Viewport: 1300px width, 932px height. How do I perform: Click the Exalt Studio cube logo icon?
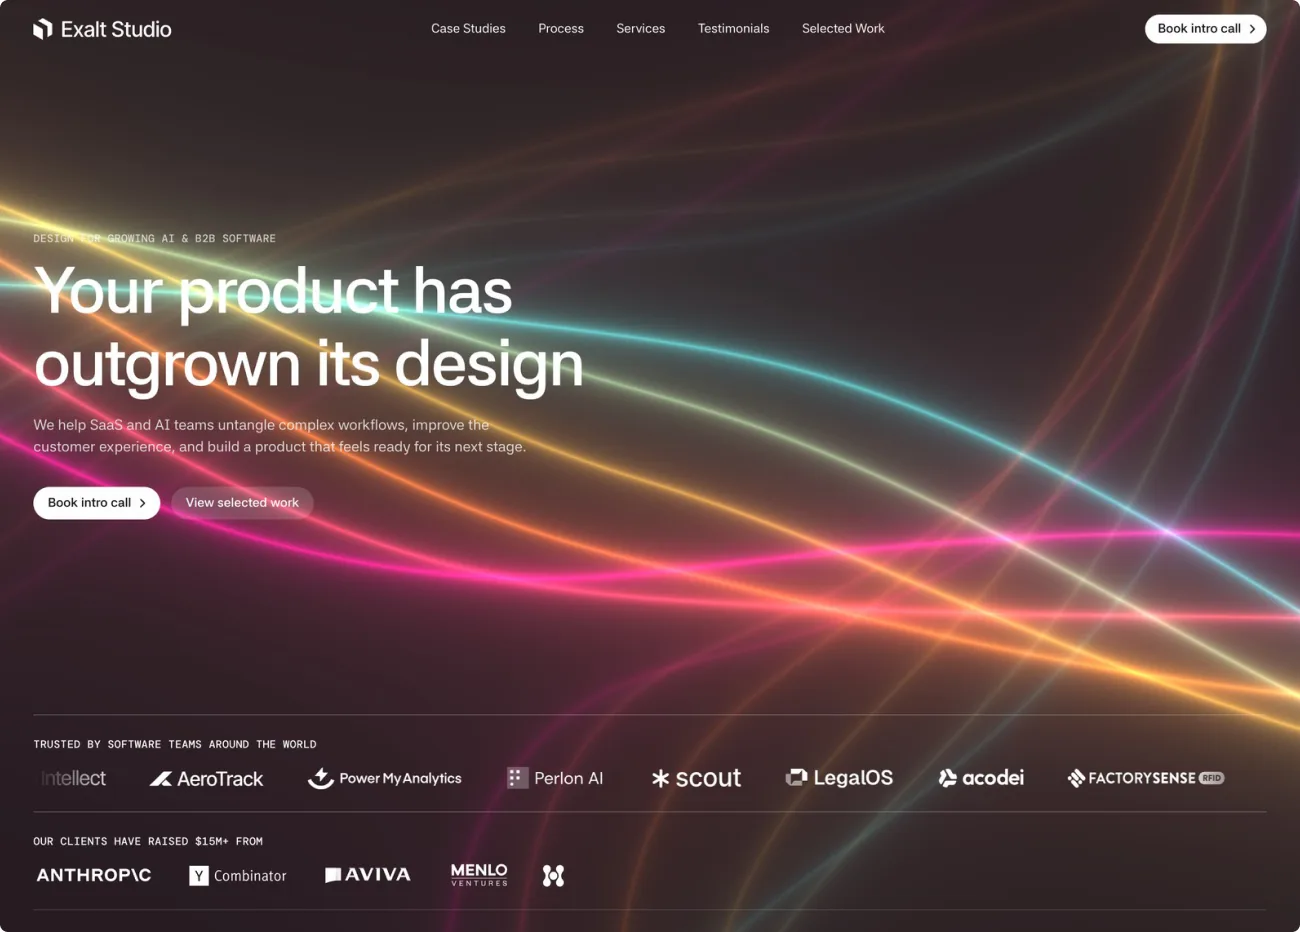point(43,29)
